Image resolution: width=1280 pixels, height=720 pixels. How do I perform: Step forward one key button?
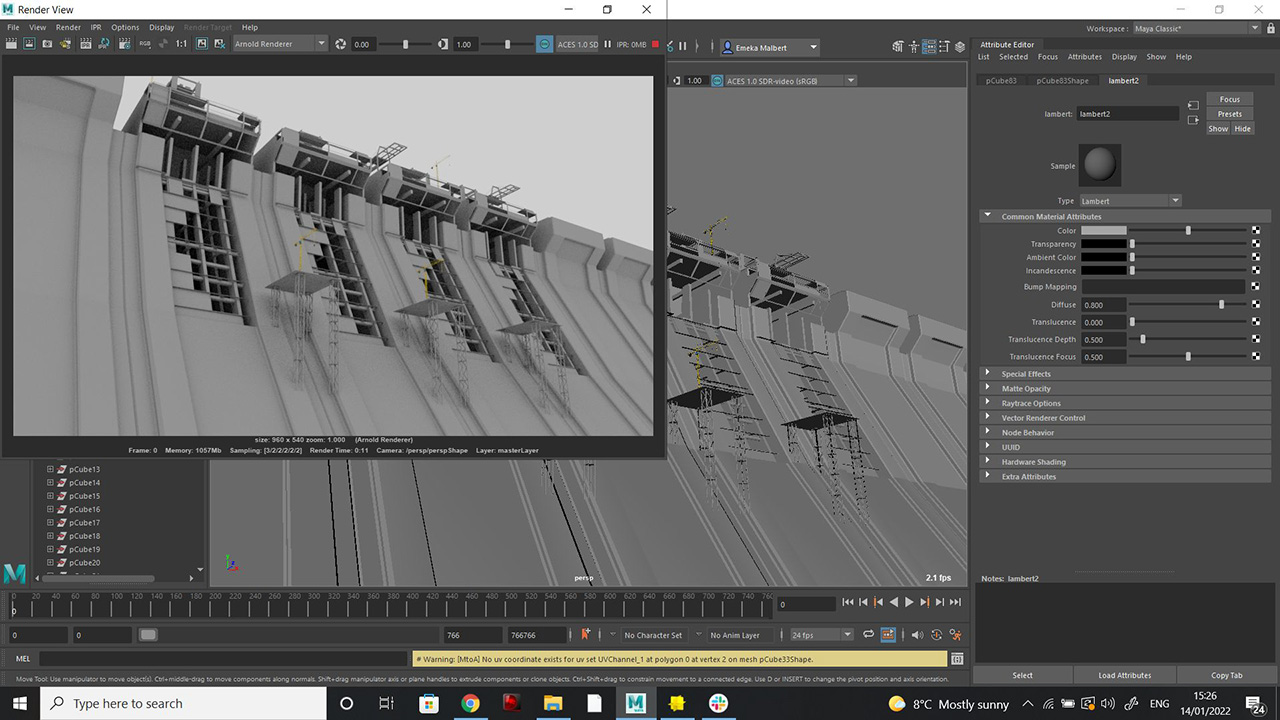click(x=925, y=602)
